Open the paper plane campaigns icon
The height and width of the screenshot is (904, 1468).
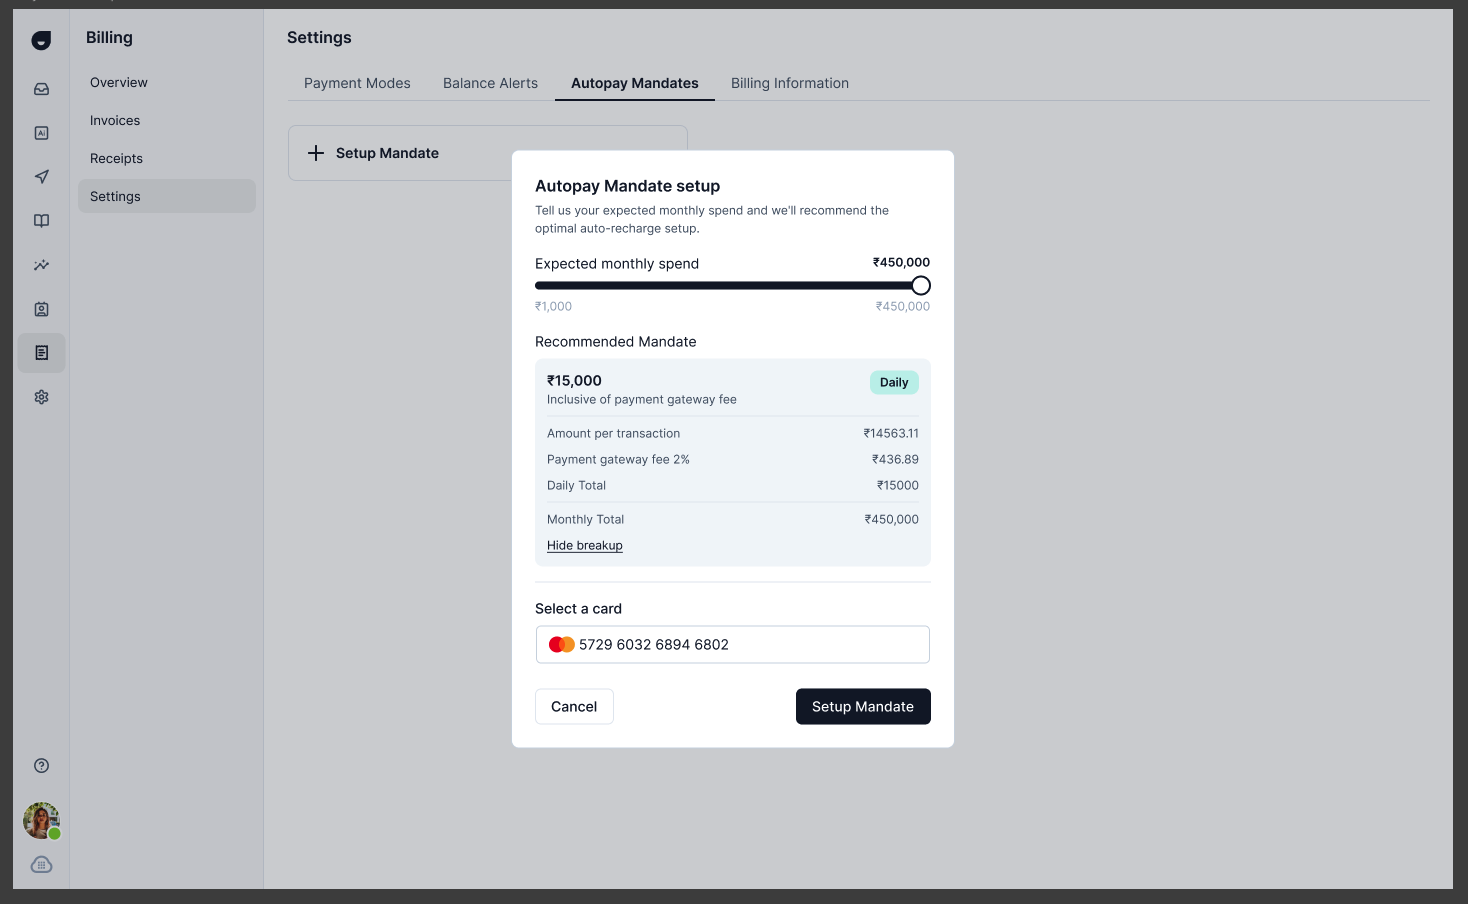pos(41,177)
